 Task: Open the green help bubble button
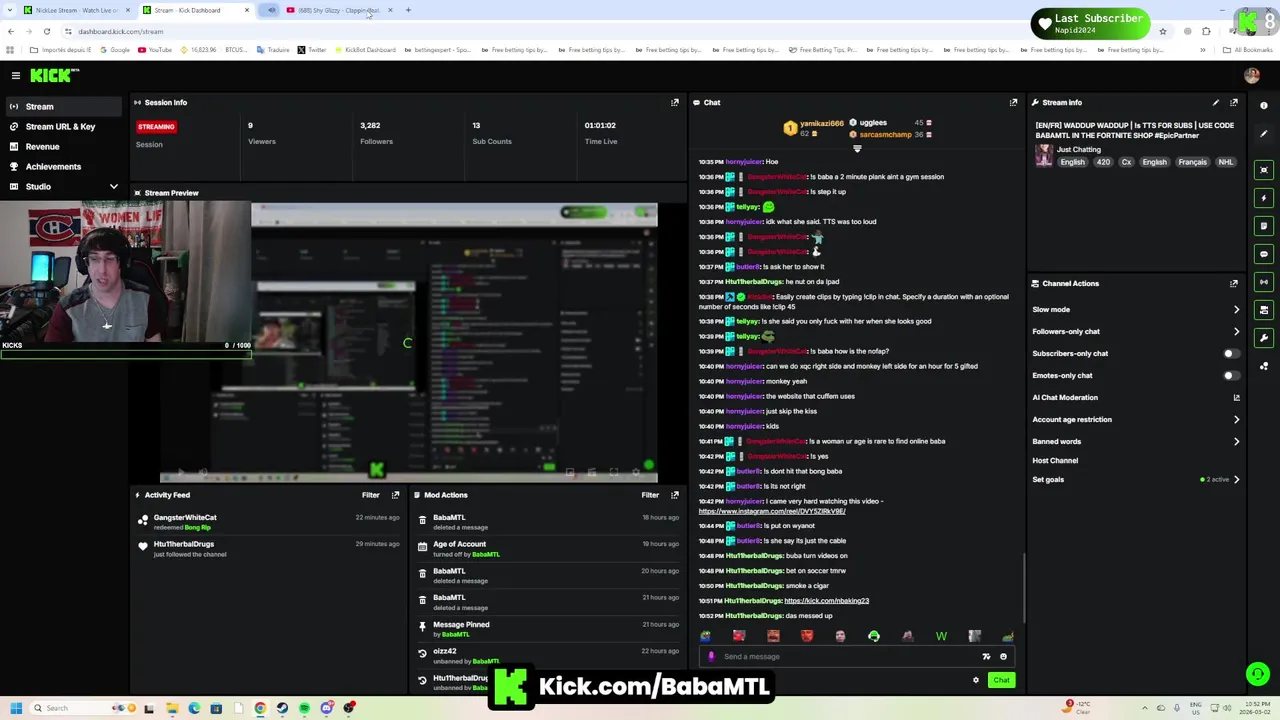tap(1257, 674)
